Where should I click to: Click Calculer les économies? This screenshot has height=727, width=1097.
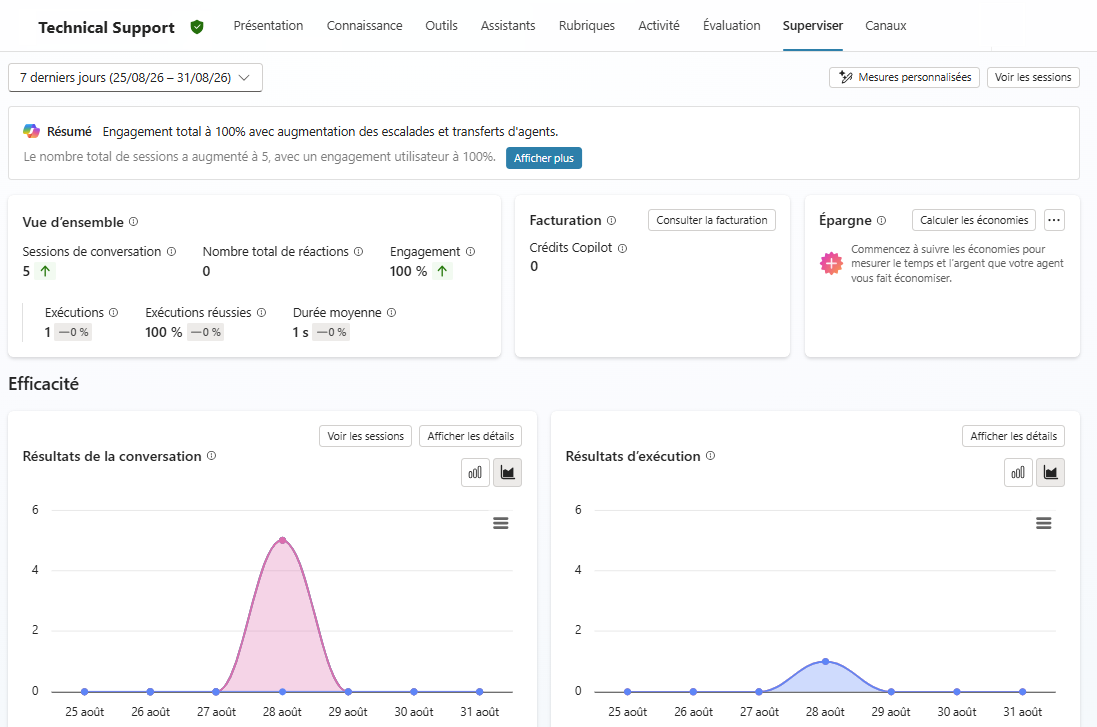click(x=974, y=220)
